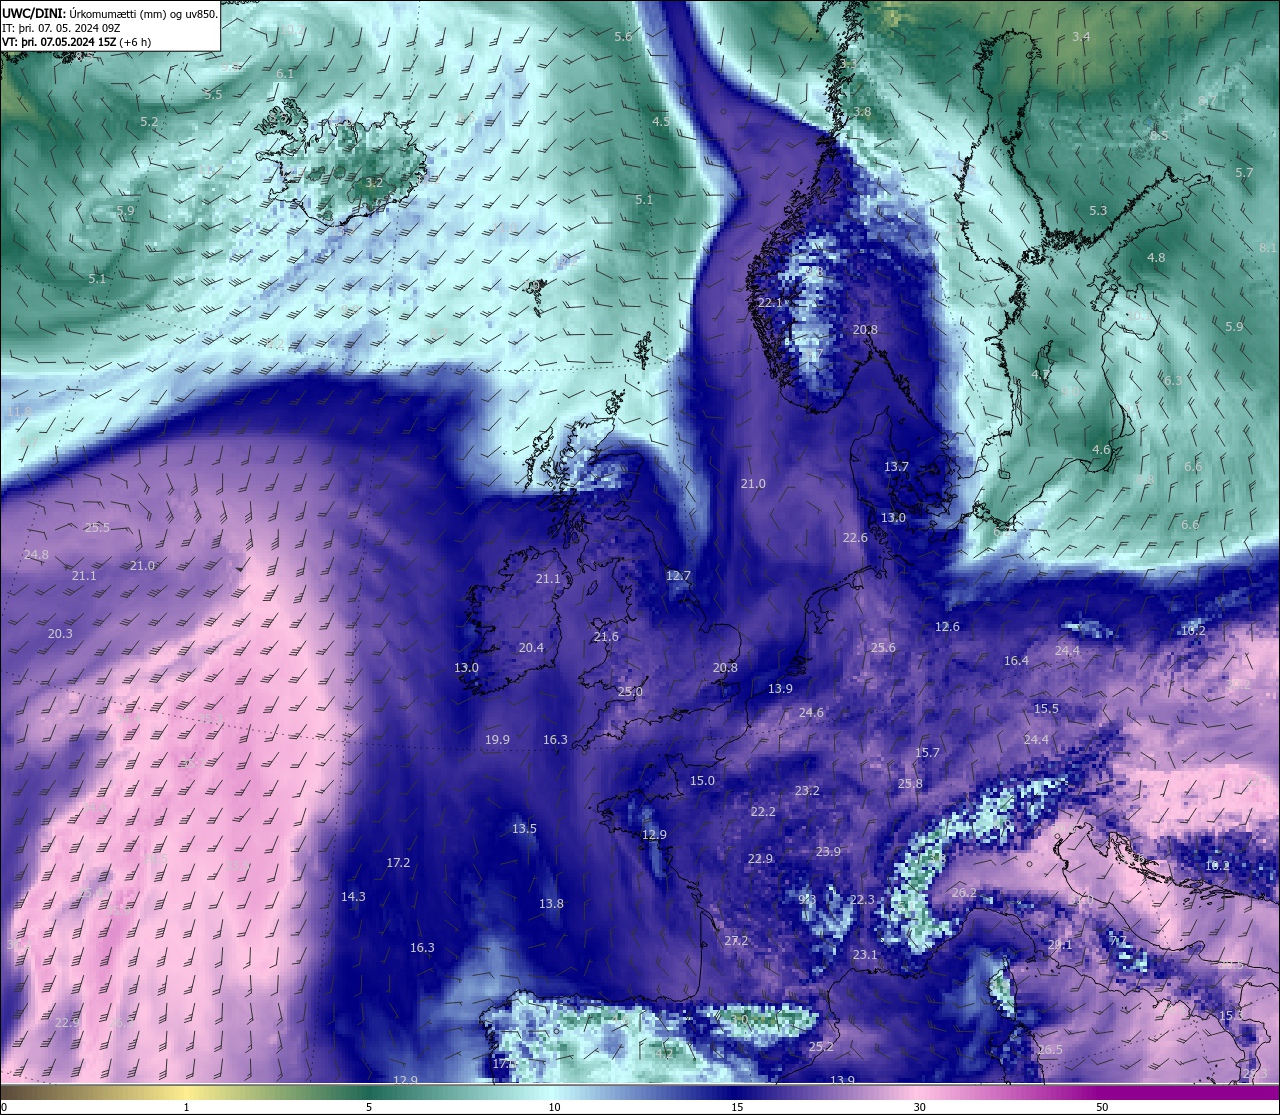The width and height of the screenshot is (1280, 1115).
Task: Pick the 4.6 value label
Action: [x=1101, y=450]
